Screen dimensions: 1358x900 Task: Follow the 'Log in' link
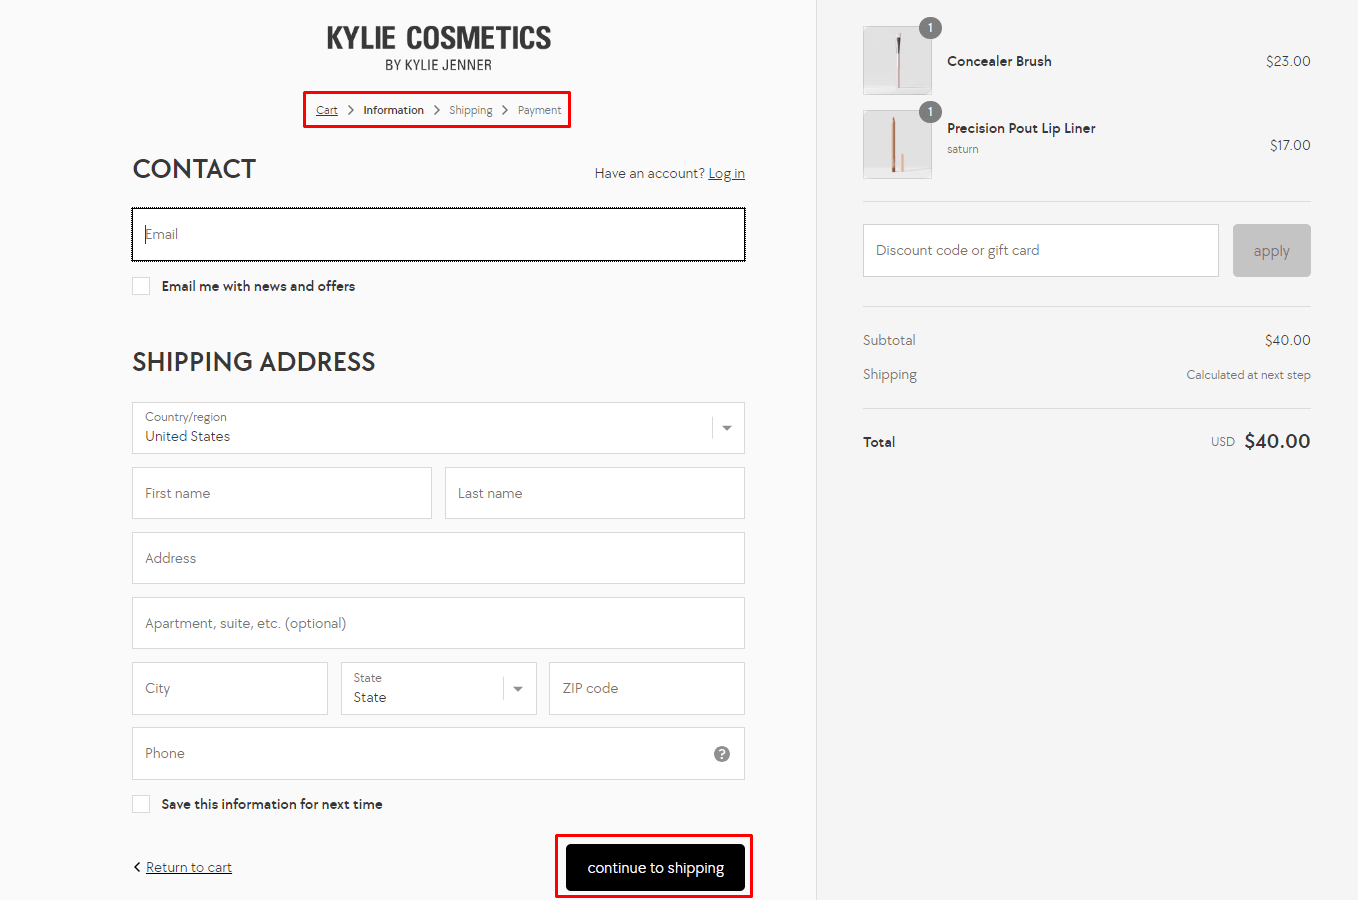pyautogui.click(x=727, y=173)
